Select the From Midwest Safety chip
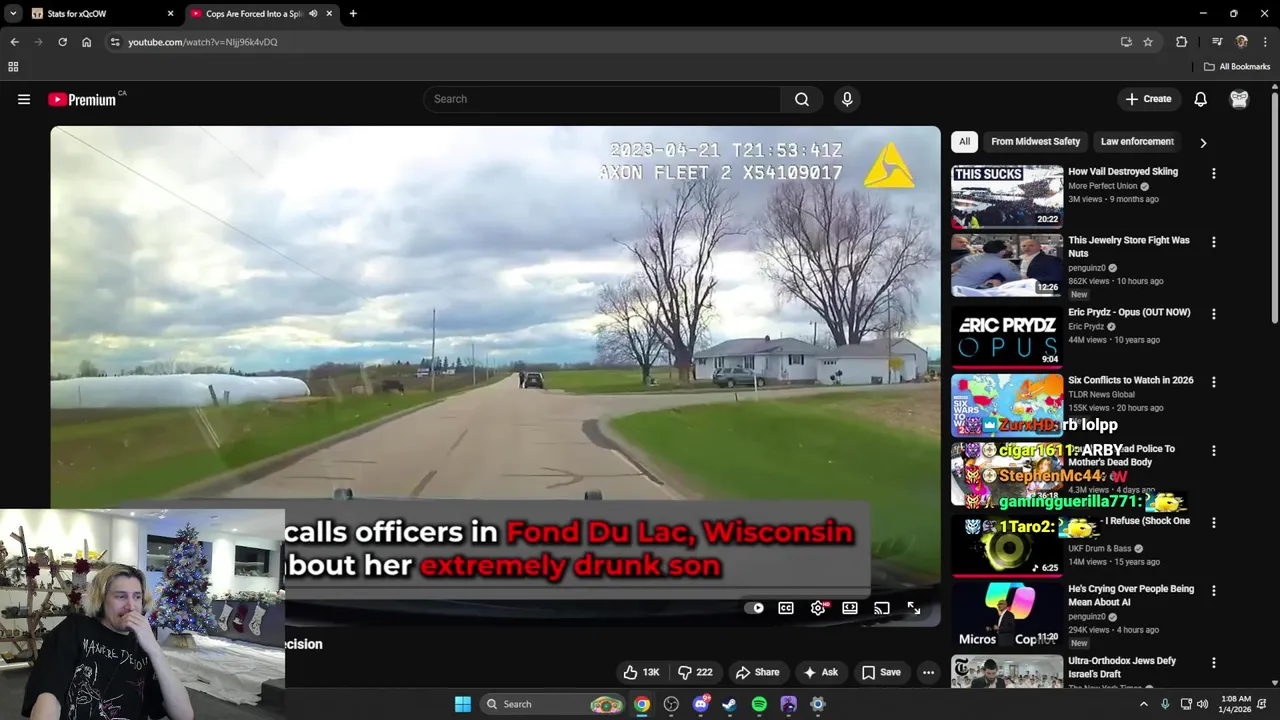 click(x=1035, y=142)
